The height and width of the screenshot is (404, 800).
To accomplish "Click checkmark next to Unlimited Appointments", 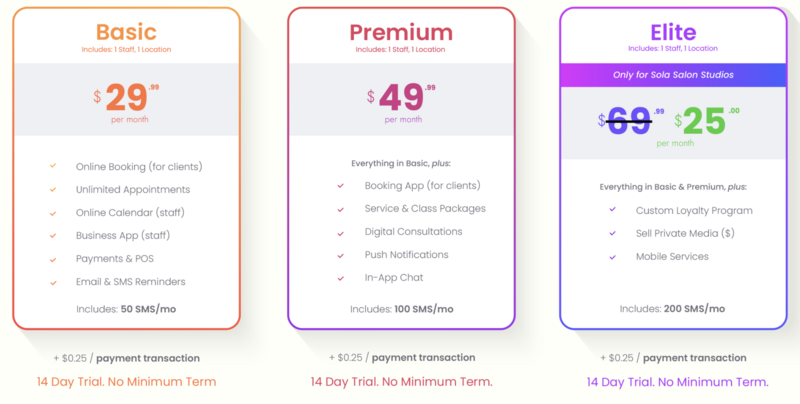I will pyautogui.click(x=53, y=190).
